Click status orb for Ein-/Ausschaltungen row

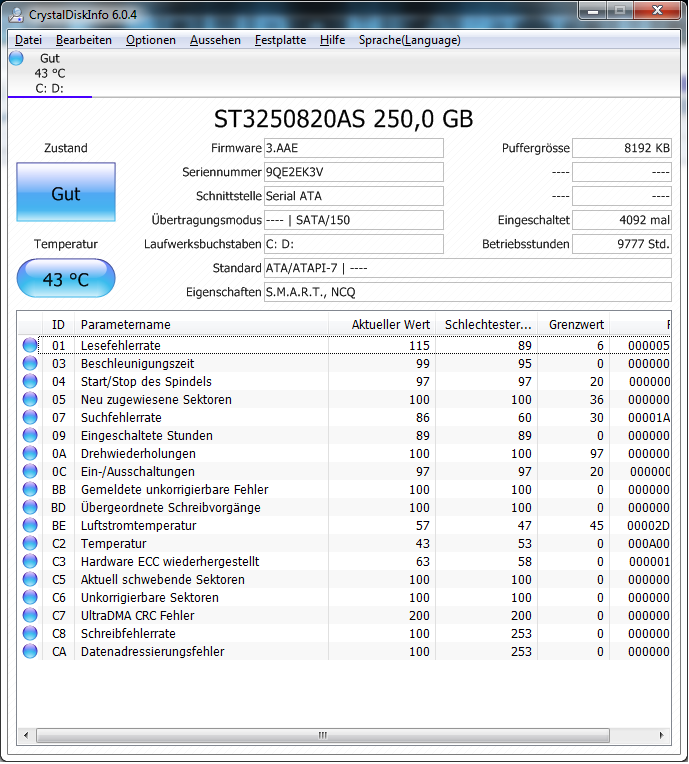coord(30,471)
